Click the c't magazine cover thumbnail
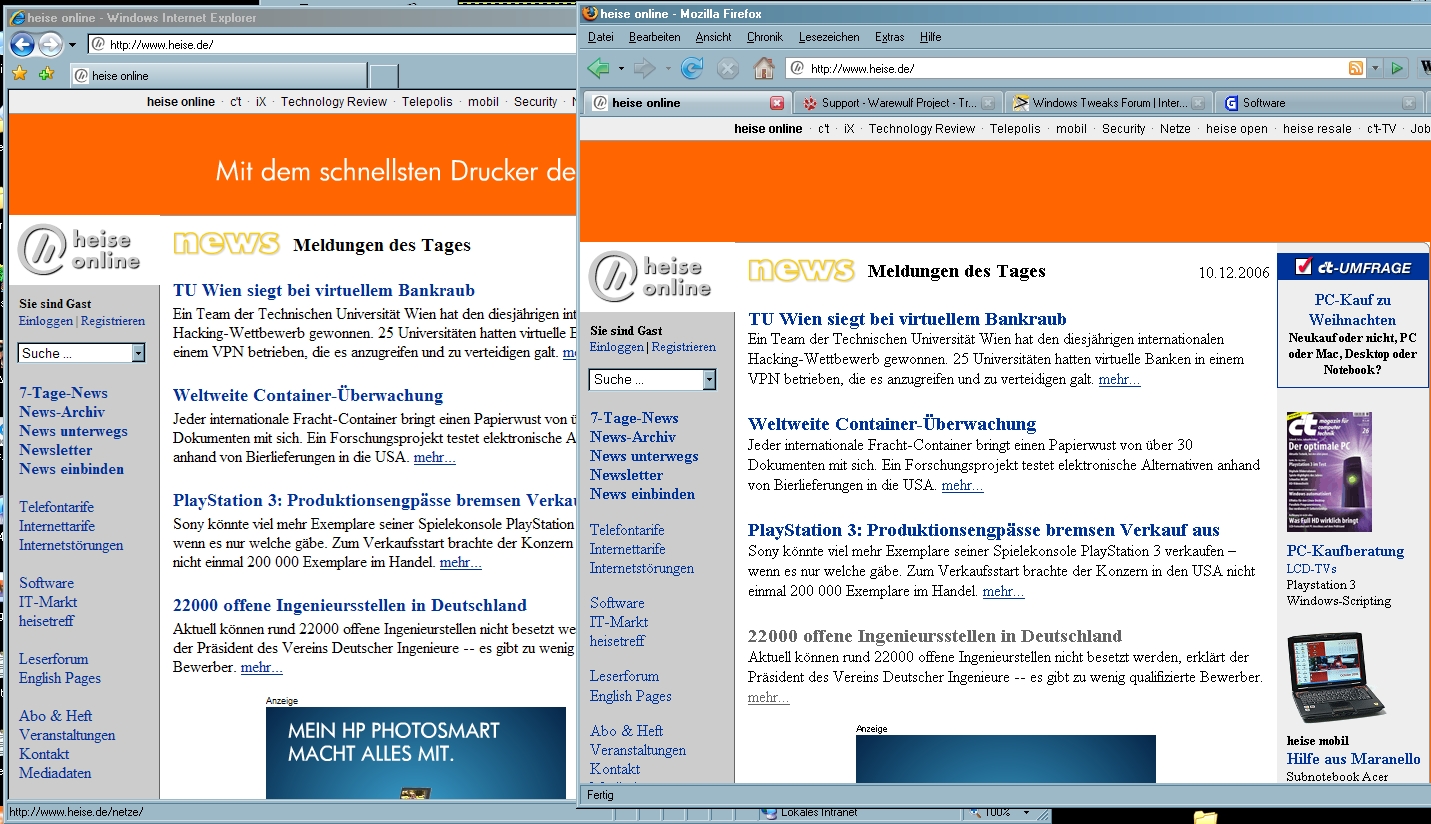The width and height of the screenshot is (1431, 824). coord(1329,472)
